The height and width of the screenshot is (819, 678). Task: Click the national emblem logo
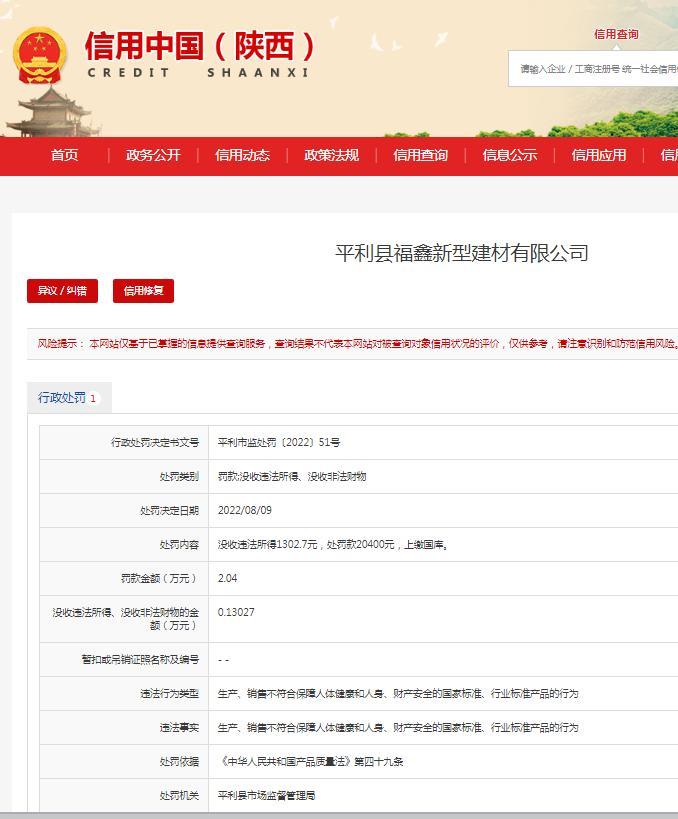point(40,56)
